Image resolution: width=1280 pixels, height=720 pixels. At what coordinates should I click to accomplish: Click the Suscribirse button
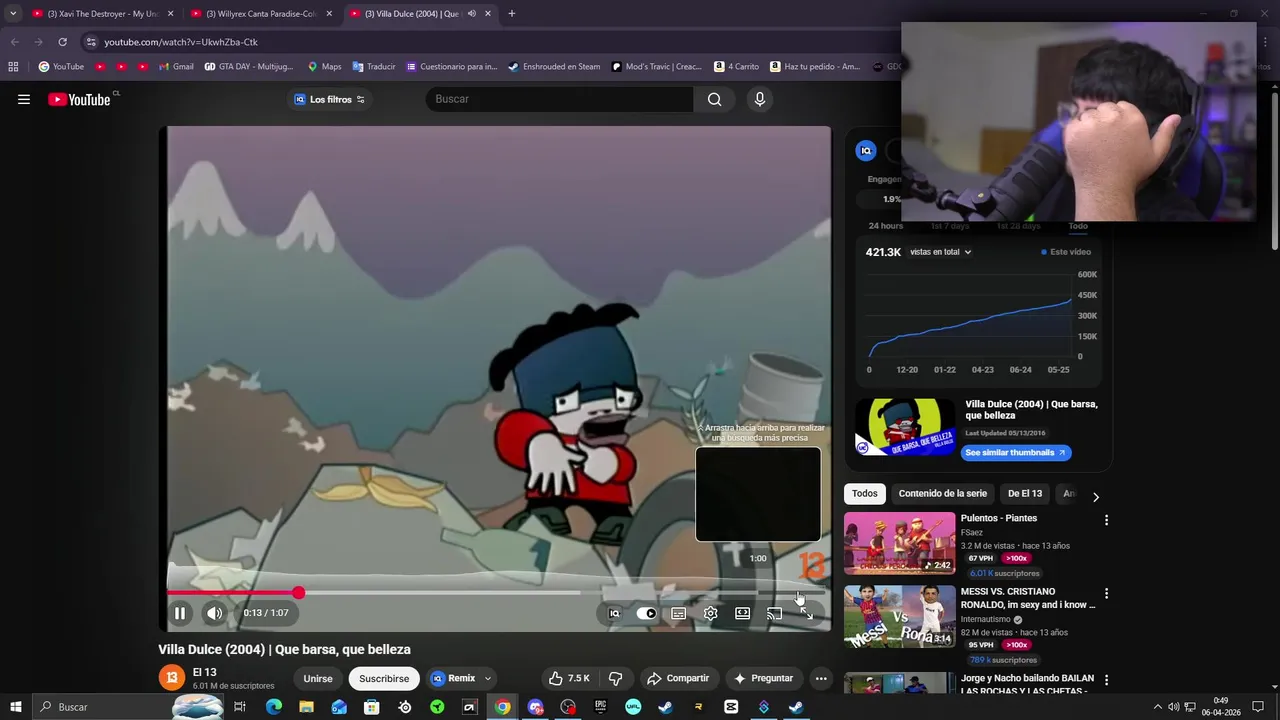tap(384, 678)
